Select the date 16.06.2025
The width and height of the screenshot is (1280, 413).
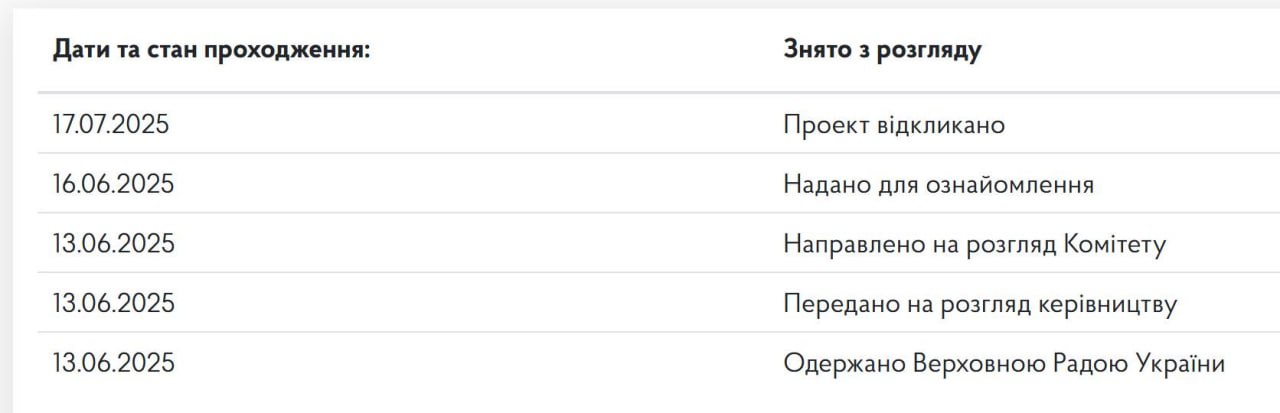click(113, 185)
